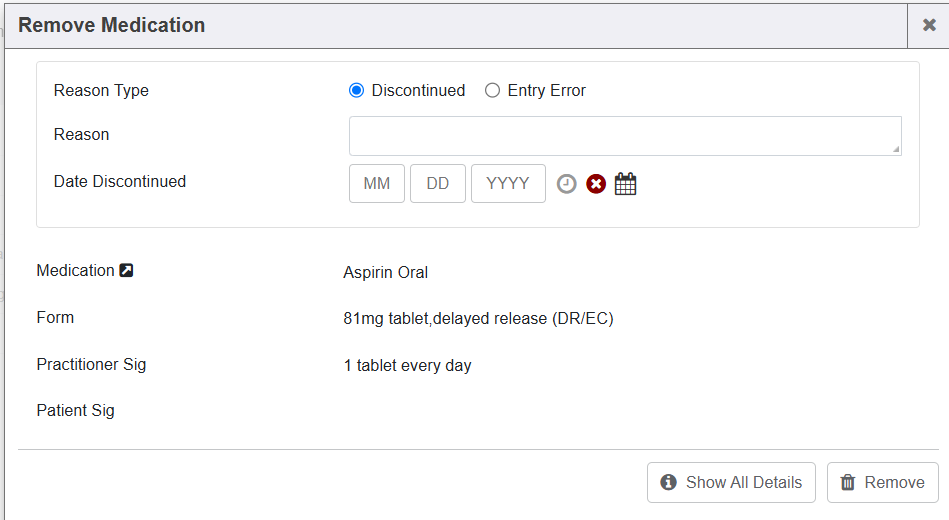Close the Remove Medication dialog
Screen dimensions: 949x520
point(928,25)
